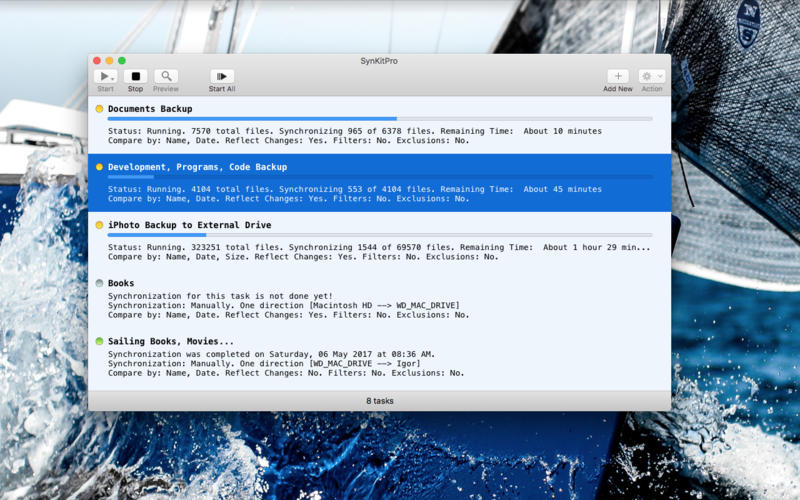Click the '8 tasks' status bar text

[x=380, y=401]
